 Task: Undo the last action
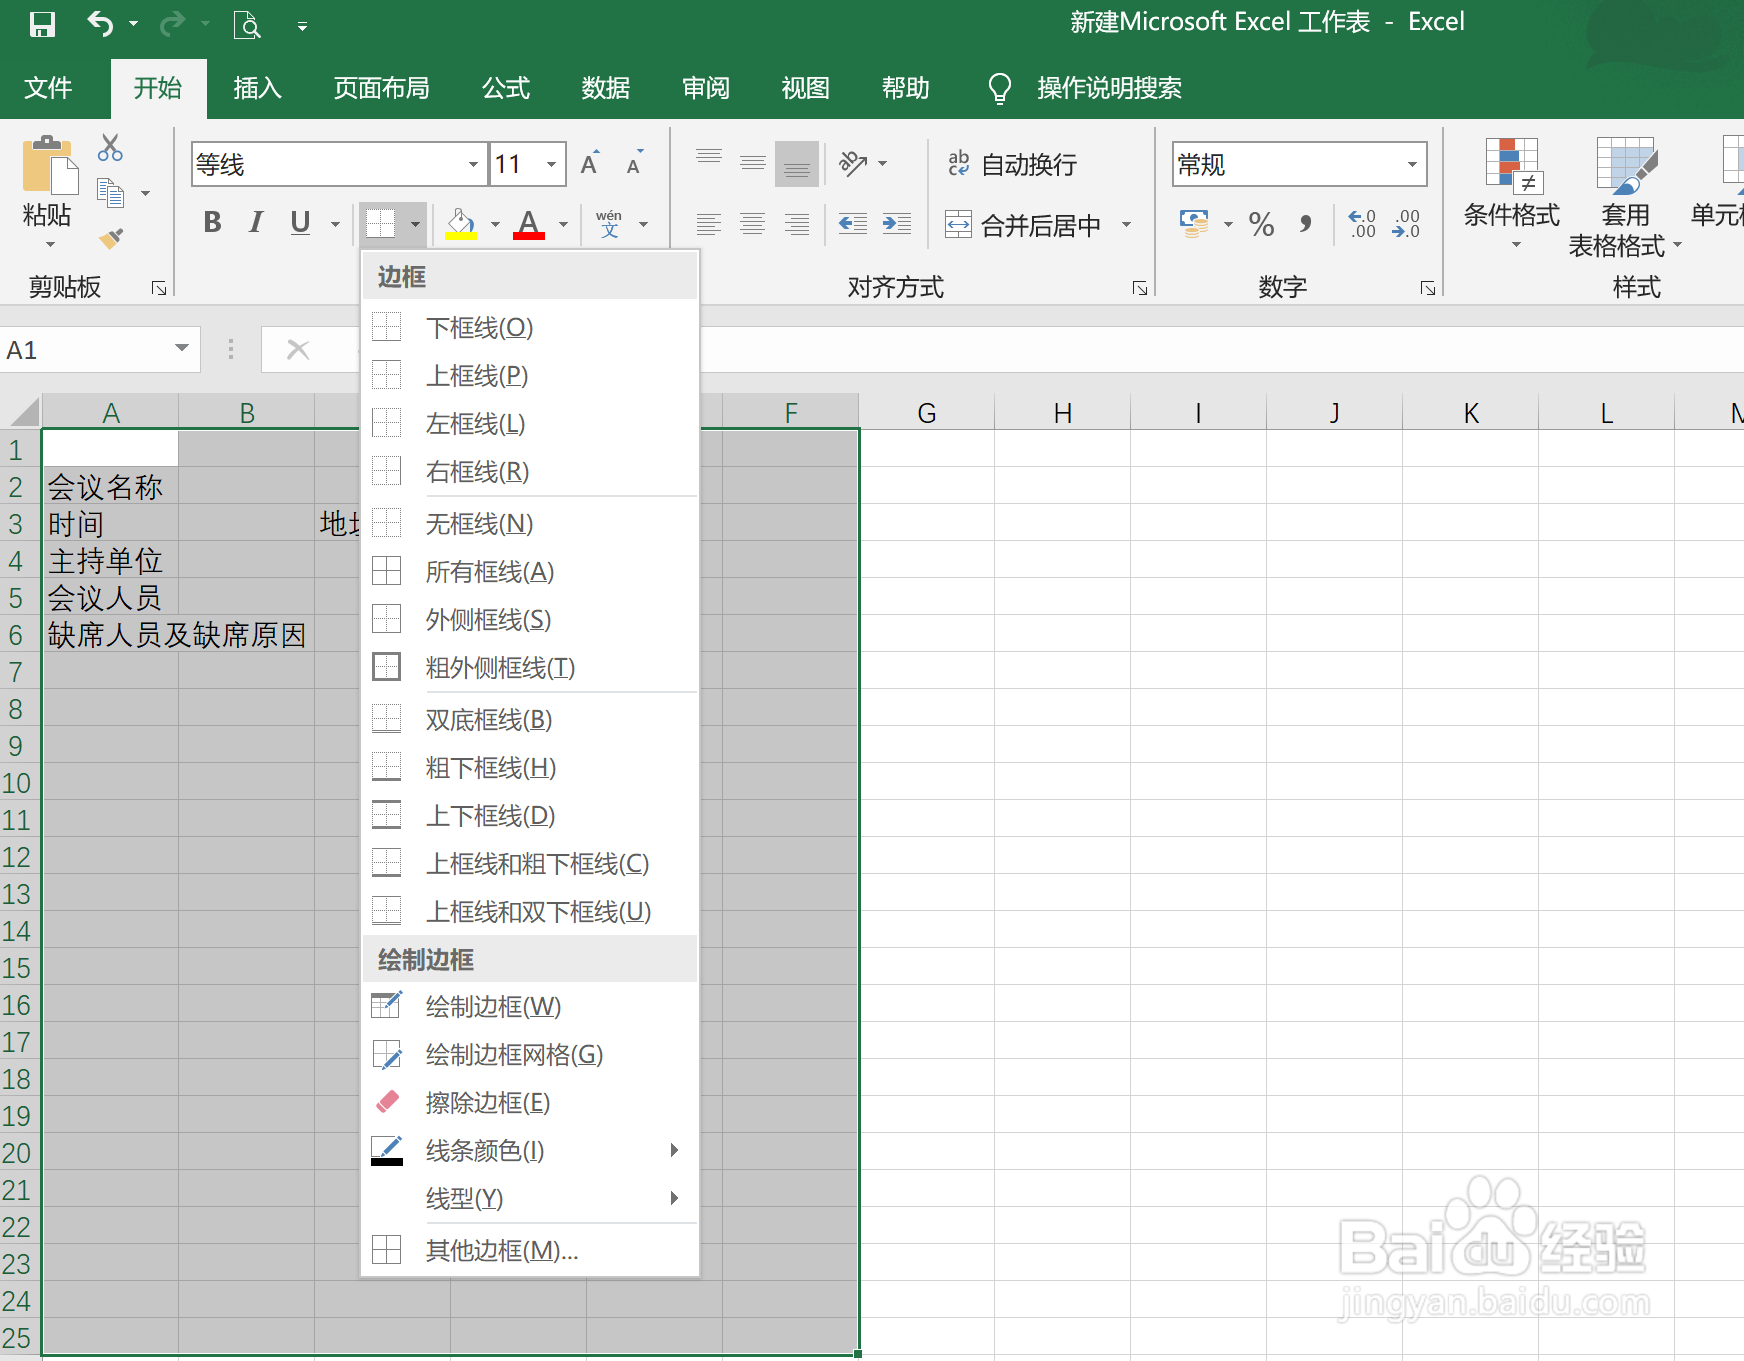[99, 24]
